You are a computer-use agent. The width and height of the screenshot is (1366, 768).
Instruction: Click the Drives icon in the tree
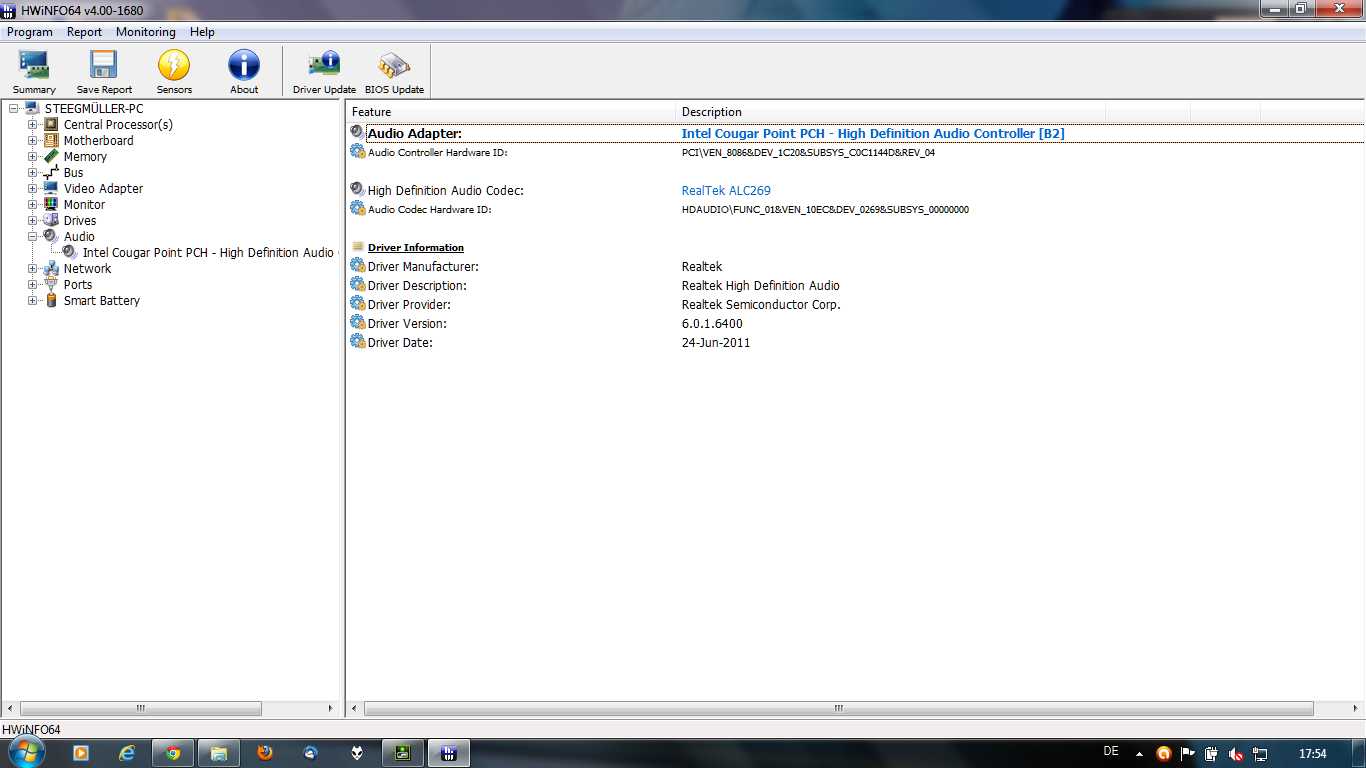(x=51, y=220)
